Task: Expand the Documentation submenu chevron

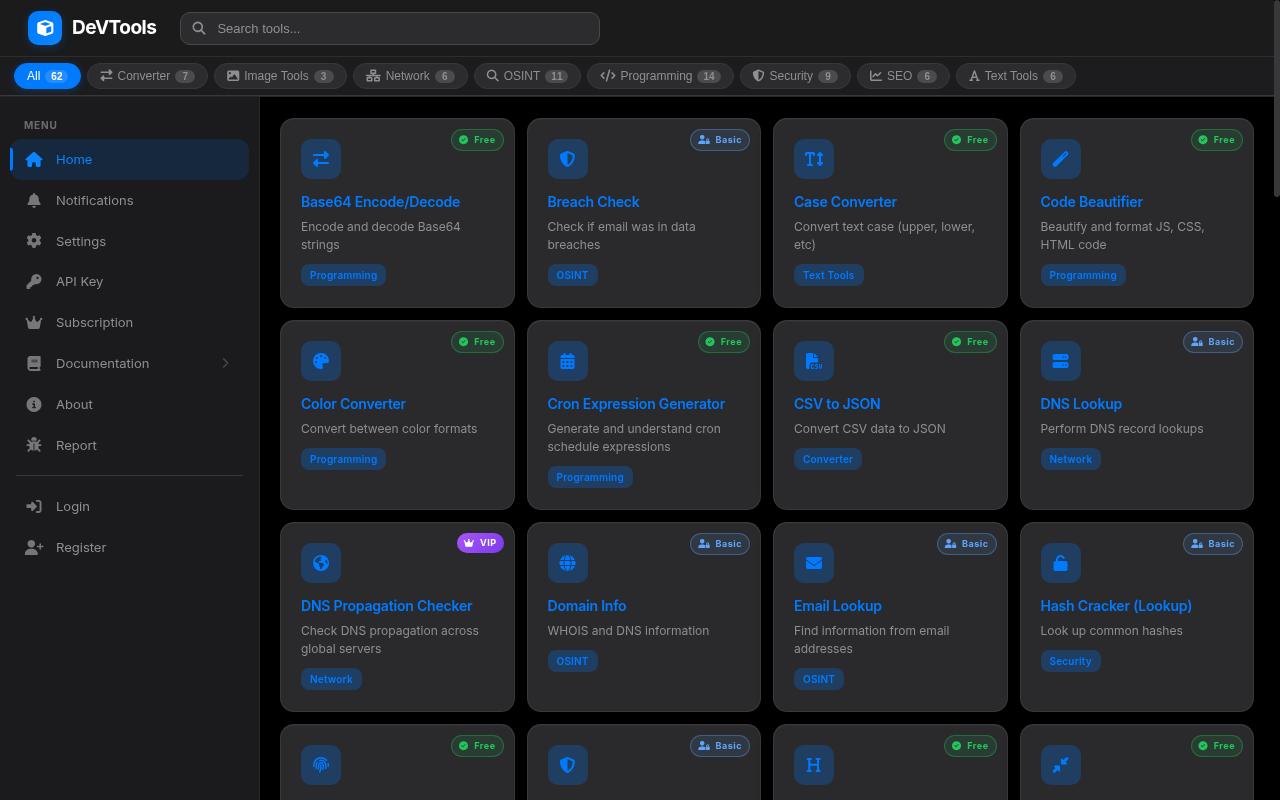Action: [x=225, y=363]
